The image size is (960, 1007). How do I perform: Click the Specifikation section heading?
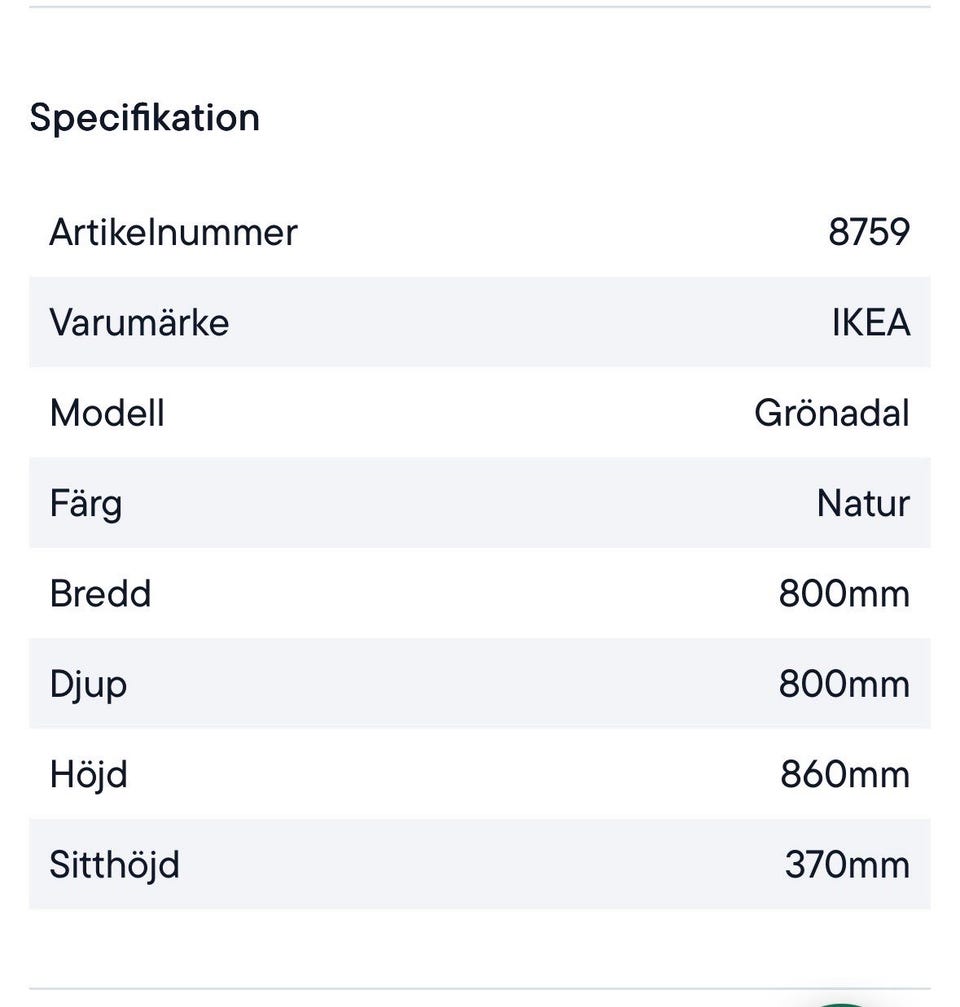click(x=145, y=118)
